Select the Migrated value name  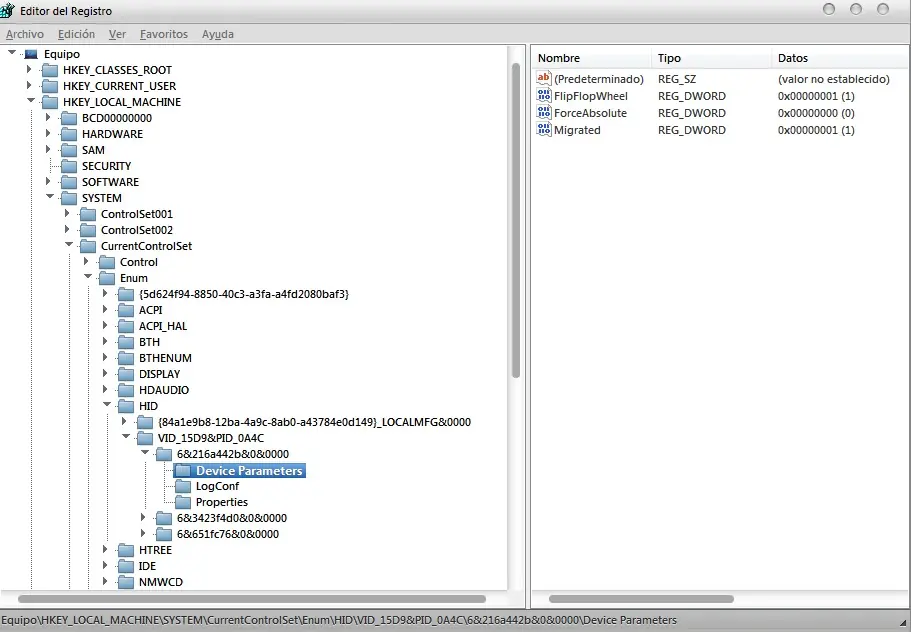click(577, 130)
